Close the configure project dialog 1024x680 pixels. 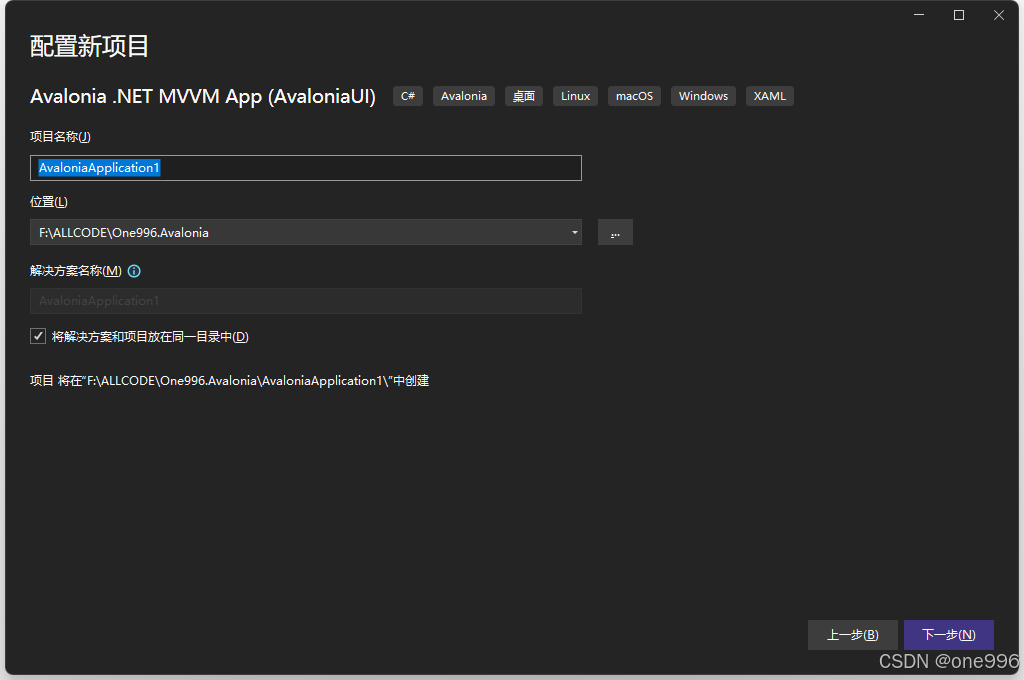tap(999, 15)
